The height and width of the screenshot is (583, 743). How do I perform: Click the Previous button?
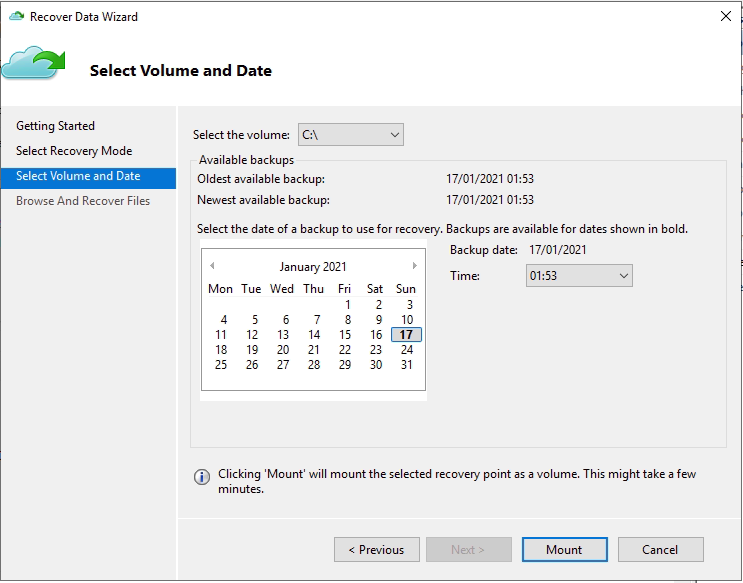376,550
